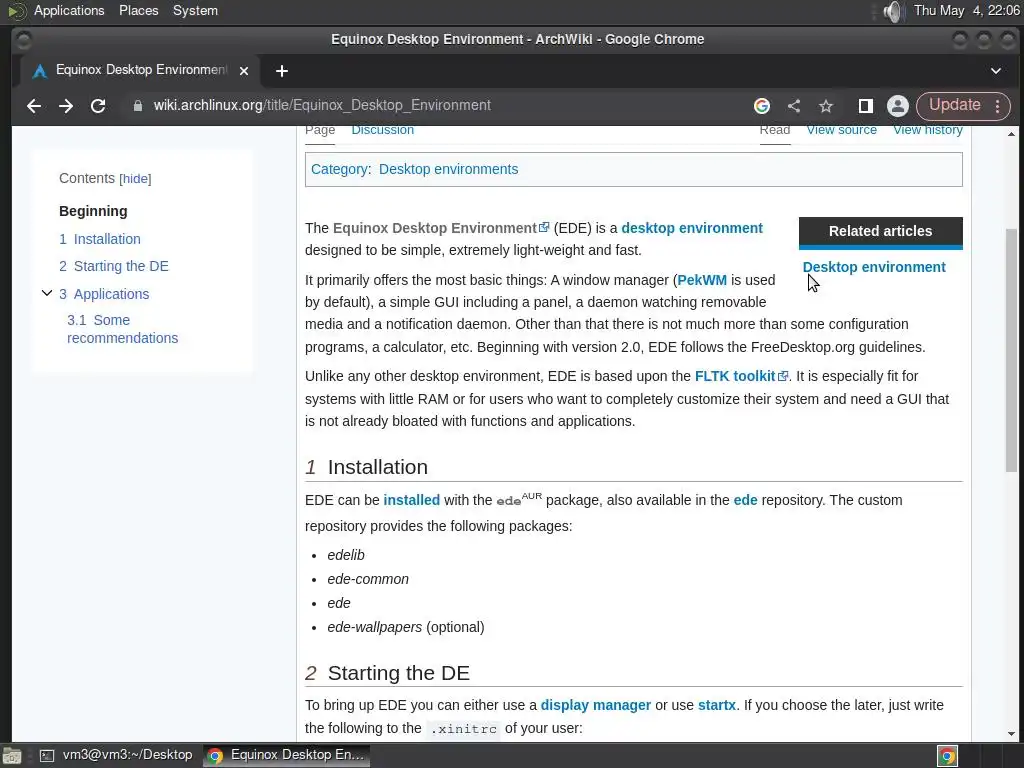Screen dimensions: 1024x768
Task: Open Equinox Desktop Environment external link
Action: click(x=441, y=228)
